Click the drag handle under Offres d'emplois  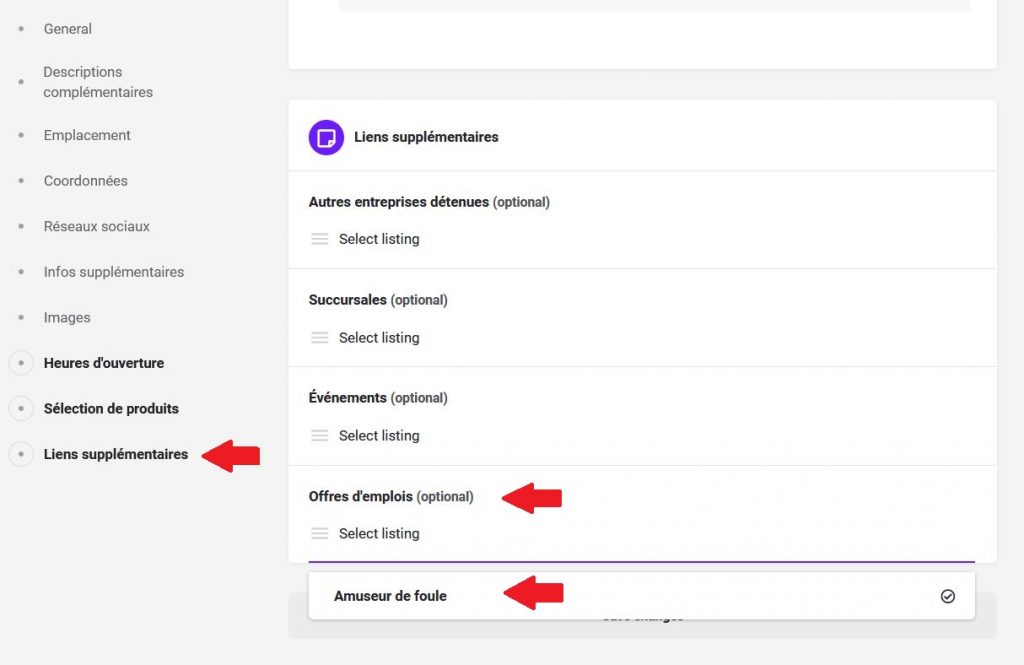pos(319,534)
